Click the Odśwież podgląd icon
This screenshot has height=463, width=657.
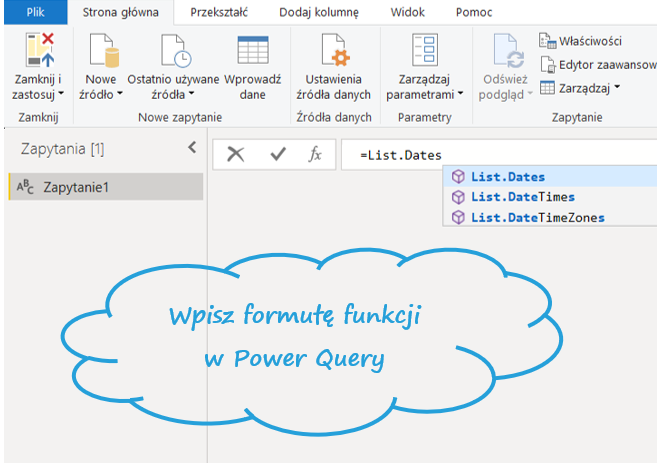509,50
